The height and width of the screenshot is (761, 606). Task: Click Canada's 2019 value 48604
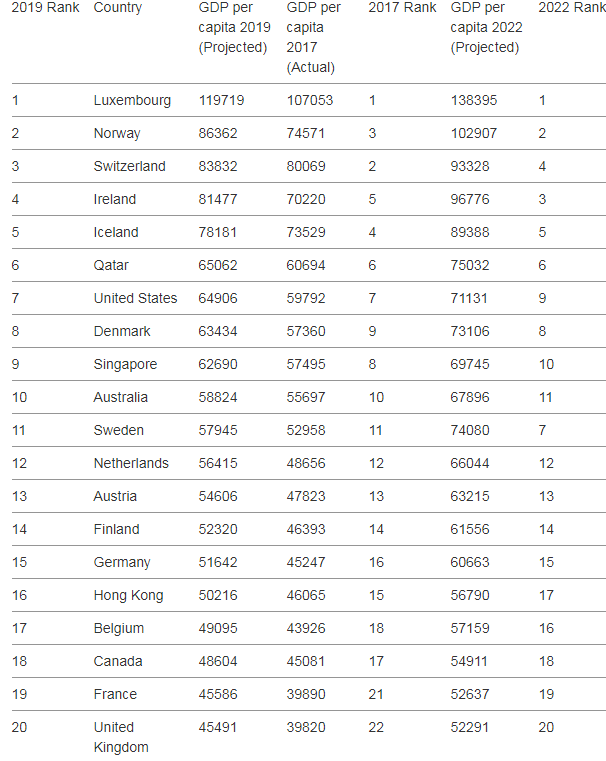pyautogui.click(x=218, y=662)
